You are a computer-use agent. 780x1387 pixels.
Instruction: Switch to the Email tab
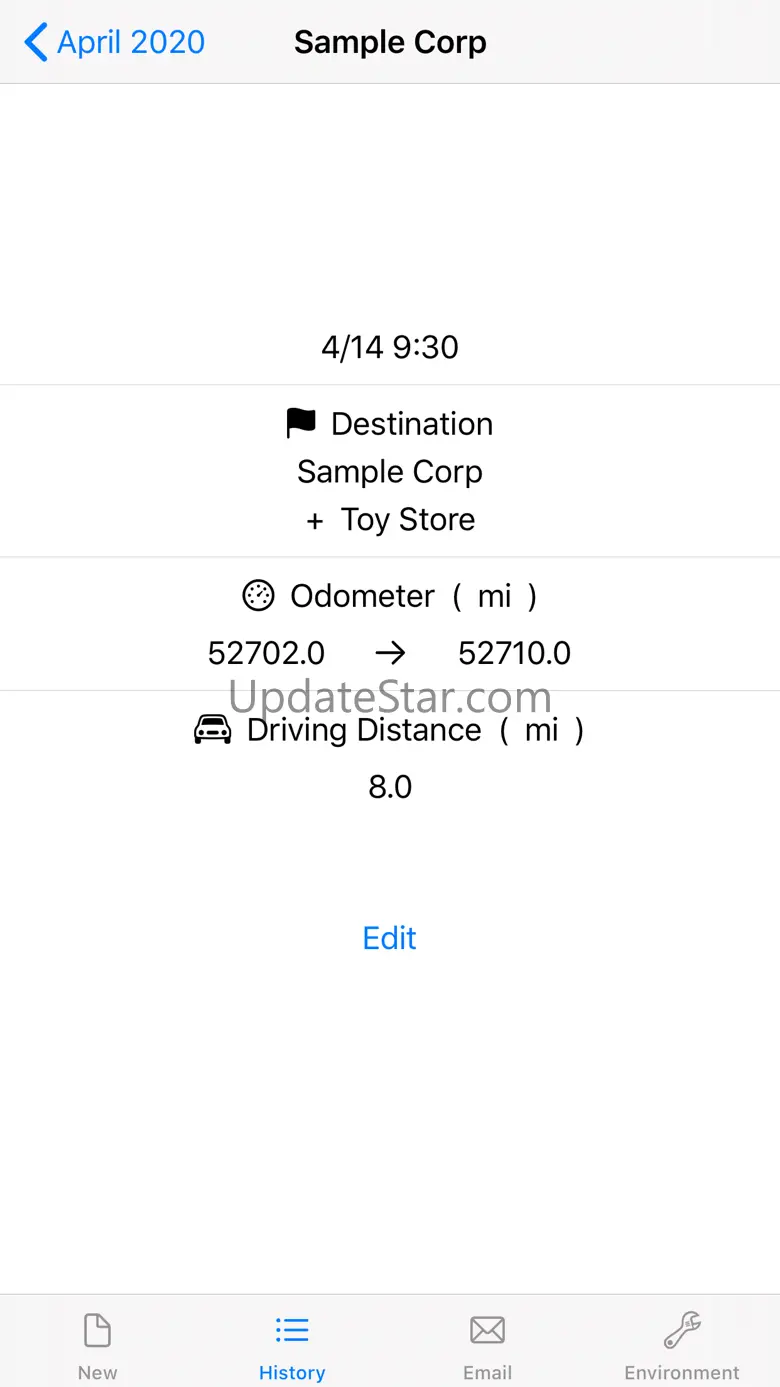(x=487, y=1345)
